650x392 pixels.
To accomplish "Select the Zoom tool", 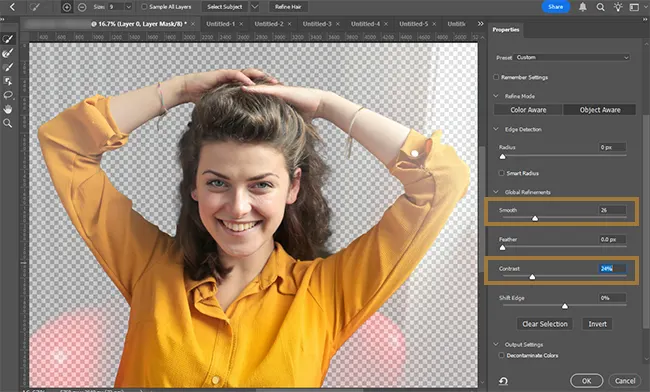I will click(7, 123).
